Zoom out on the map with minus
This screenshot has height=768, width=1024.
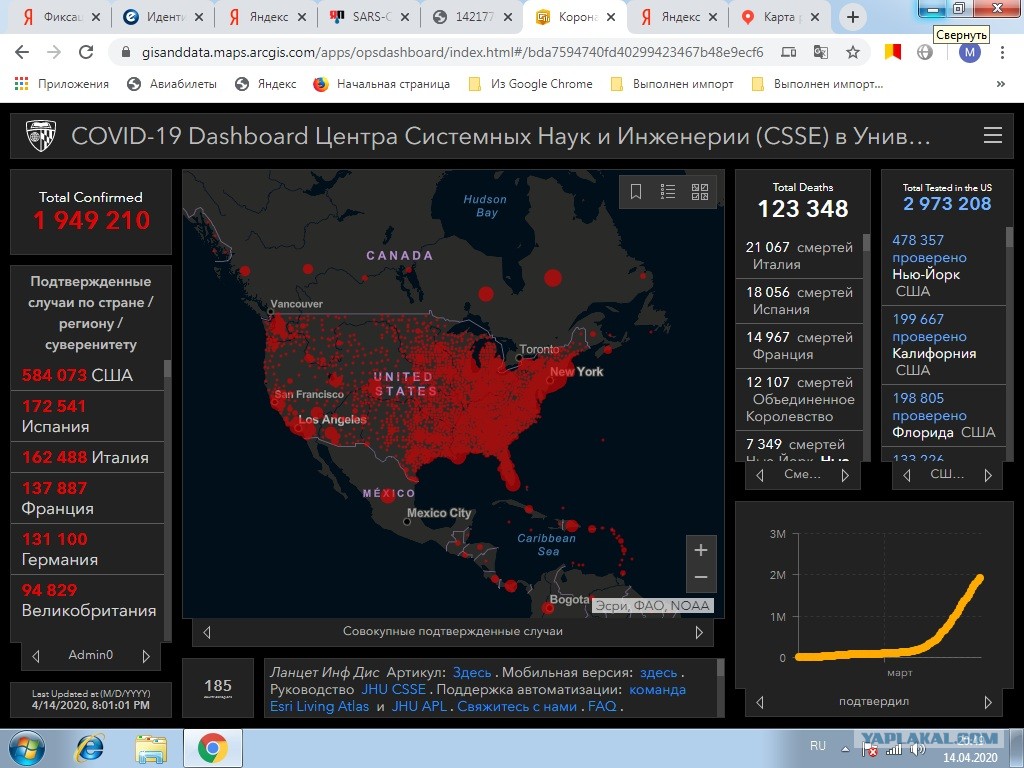pos(701,577)
